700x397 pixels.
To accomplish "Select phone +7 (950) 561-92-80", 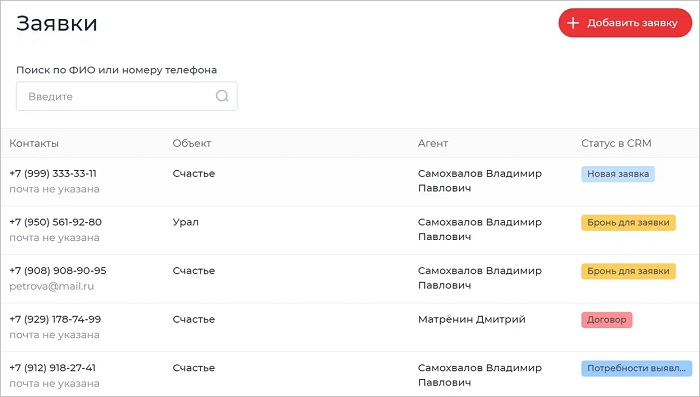I will click(x=55, y=222).
